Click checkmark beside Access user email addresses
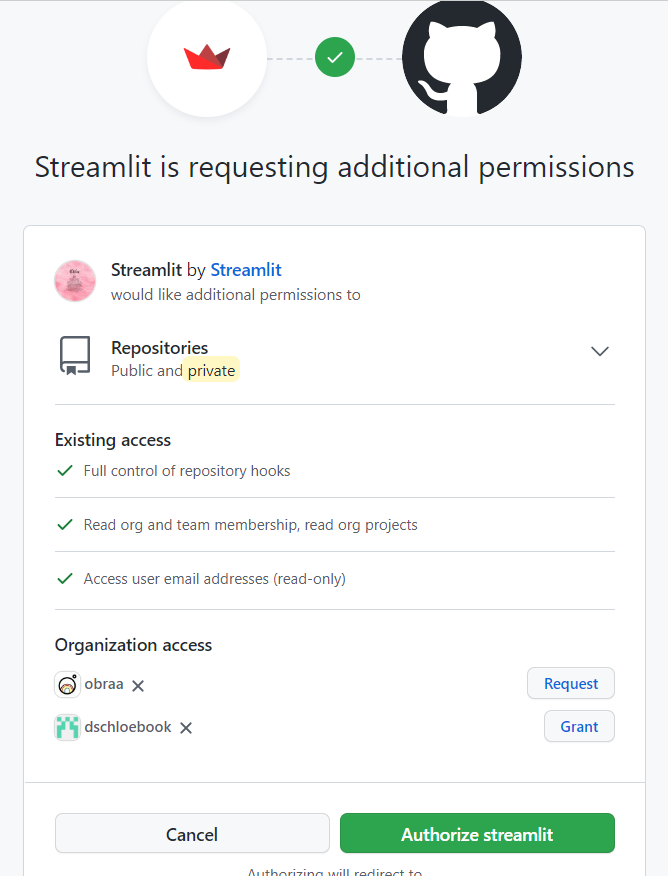 (65, 578)
